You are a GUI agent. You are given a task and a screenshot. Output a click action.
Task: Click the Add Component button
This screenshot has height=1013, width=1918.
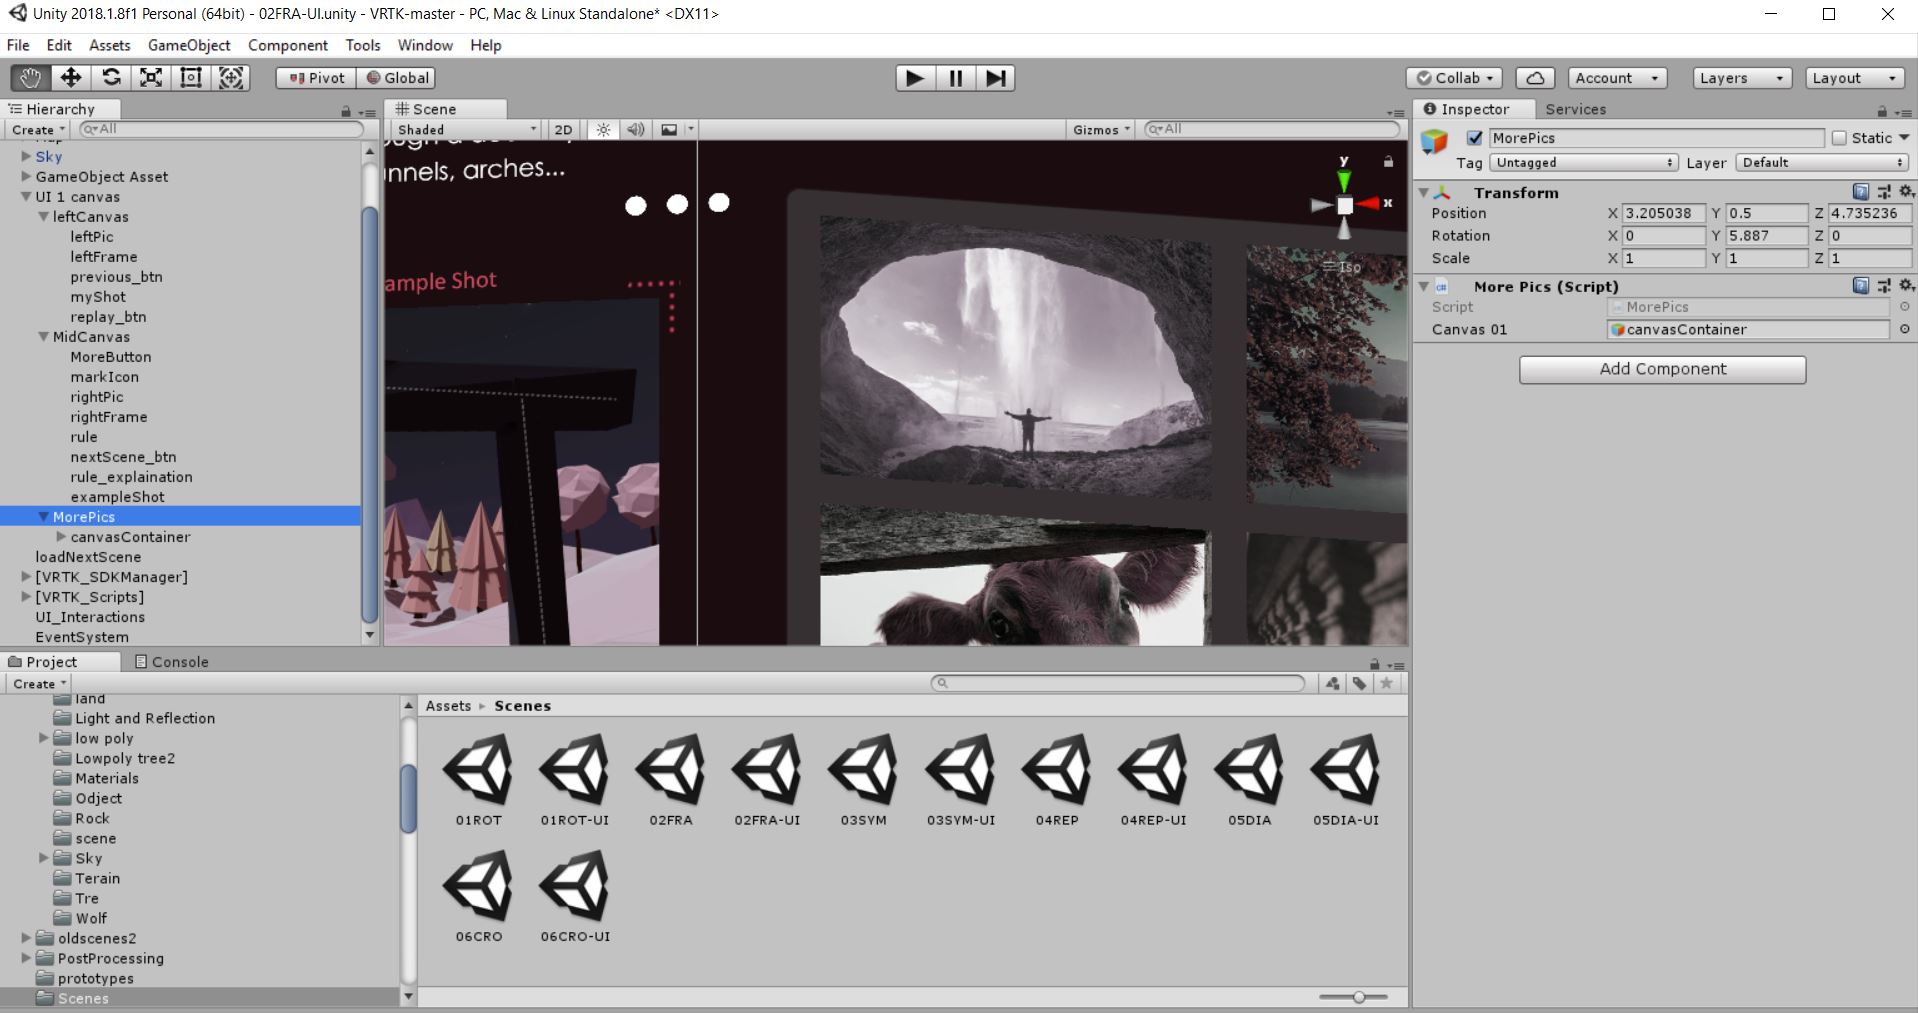click(1662, 369)
